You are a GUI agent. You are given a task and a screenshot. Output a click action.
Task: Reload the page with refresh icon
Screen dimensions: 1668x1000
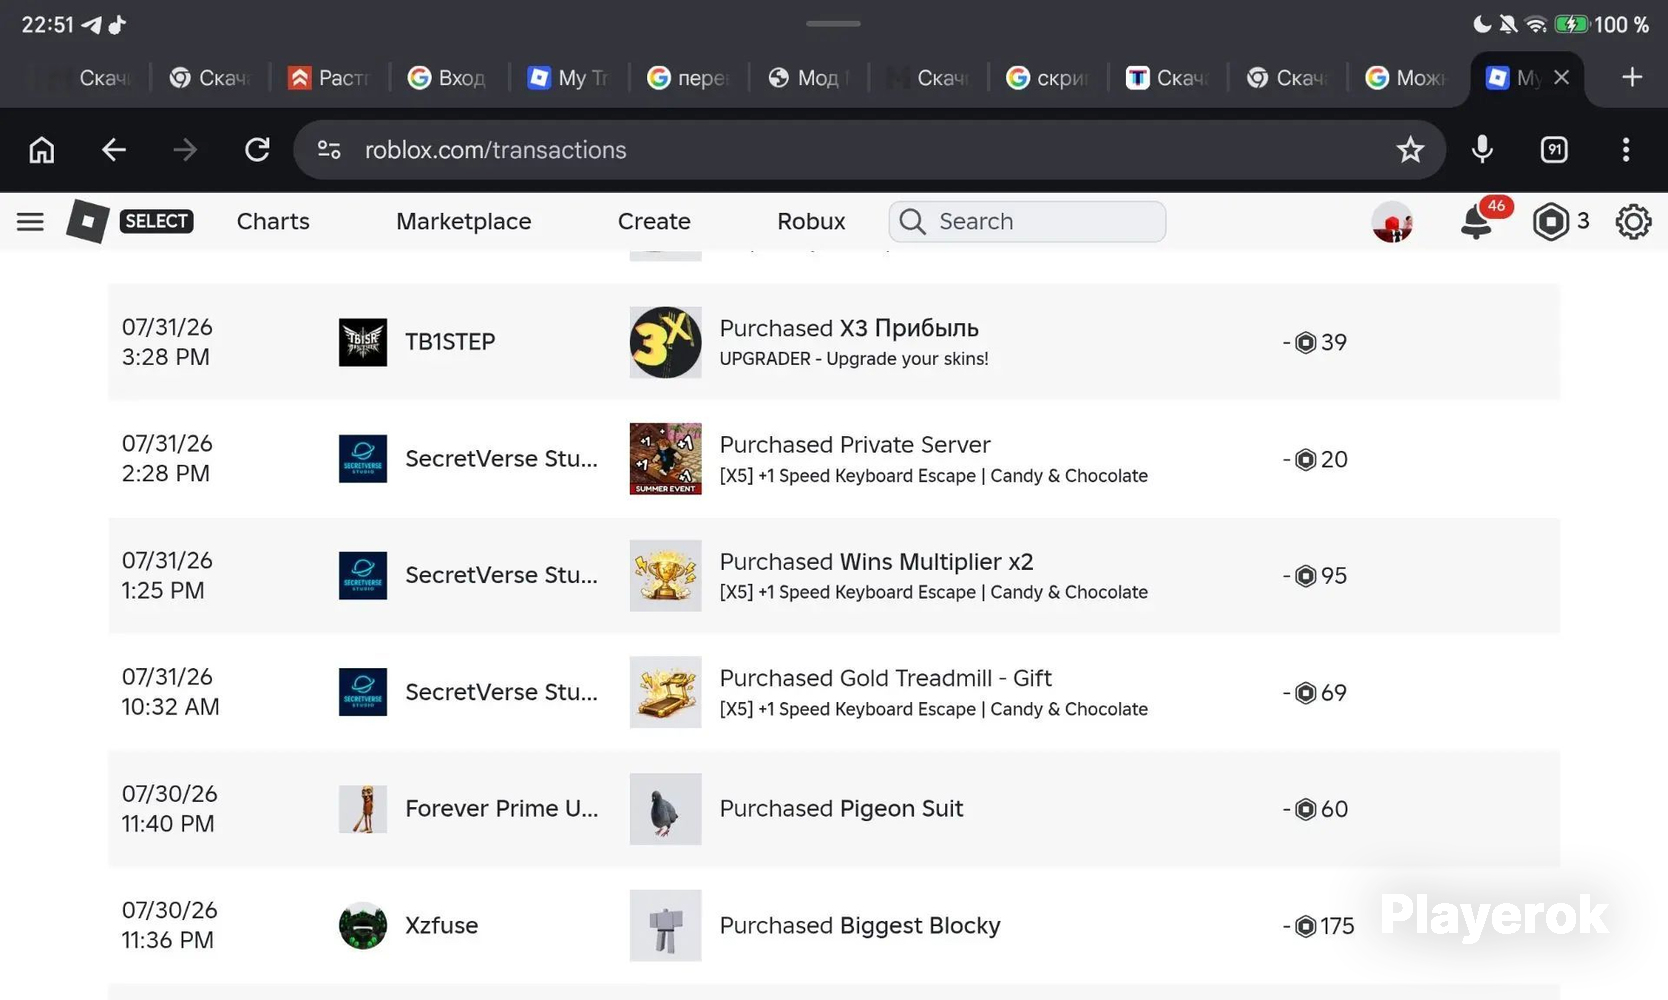tap(257, 150)
